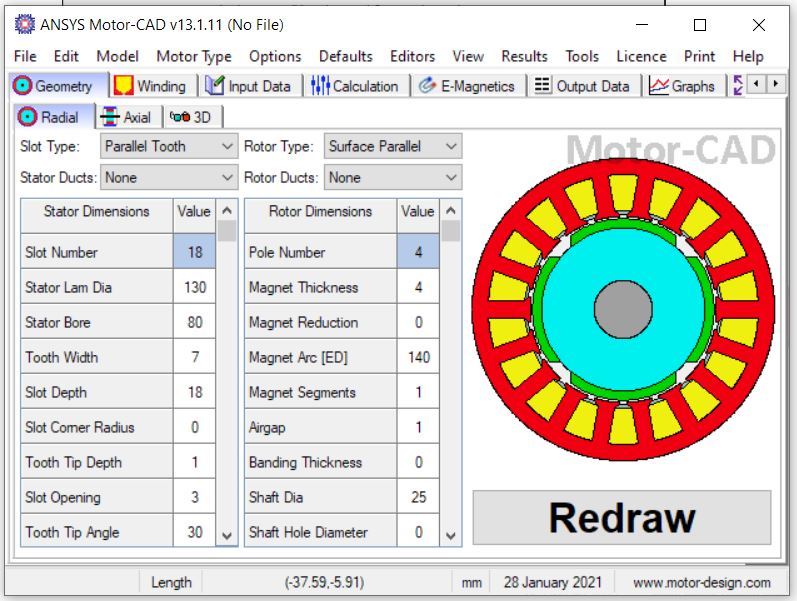Expand the Rotor Ducts dropdown

click(393, 177)
